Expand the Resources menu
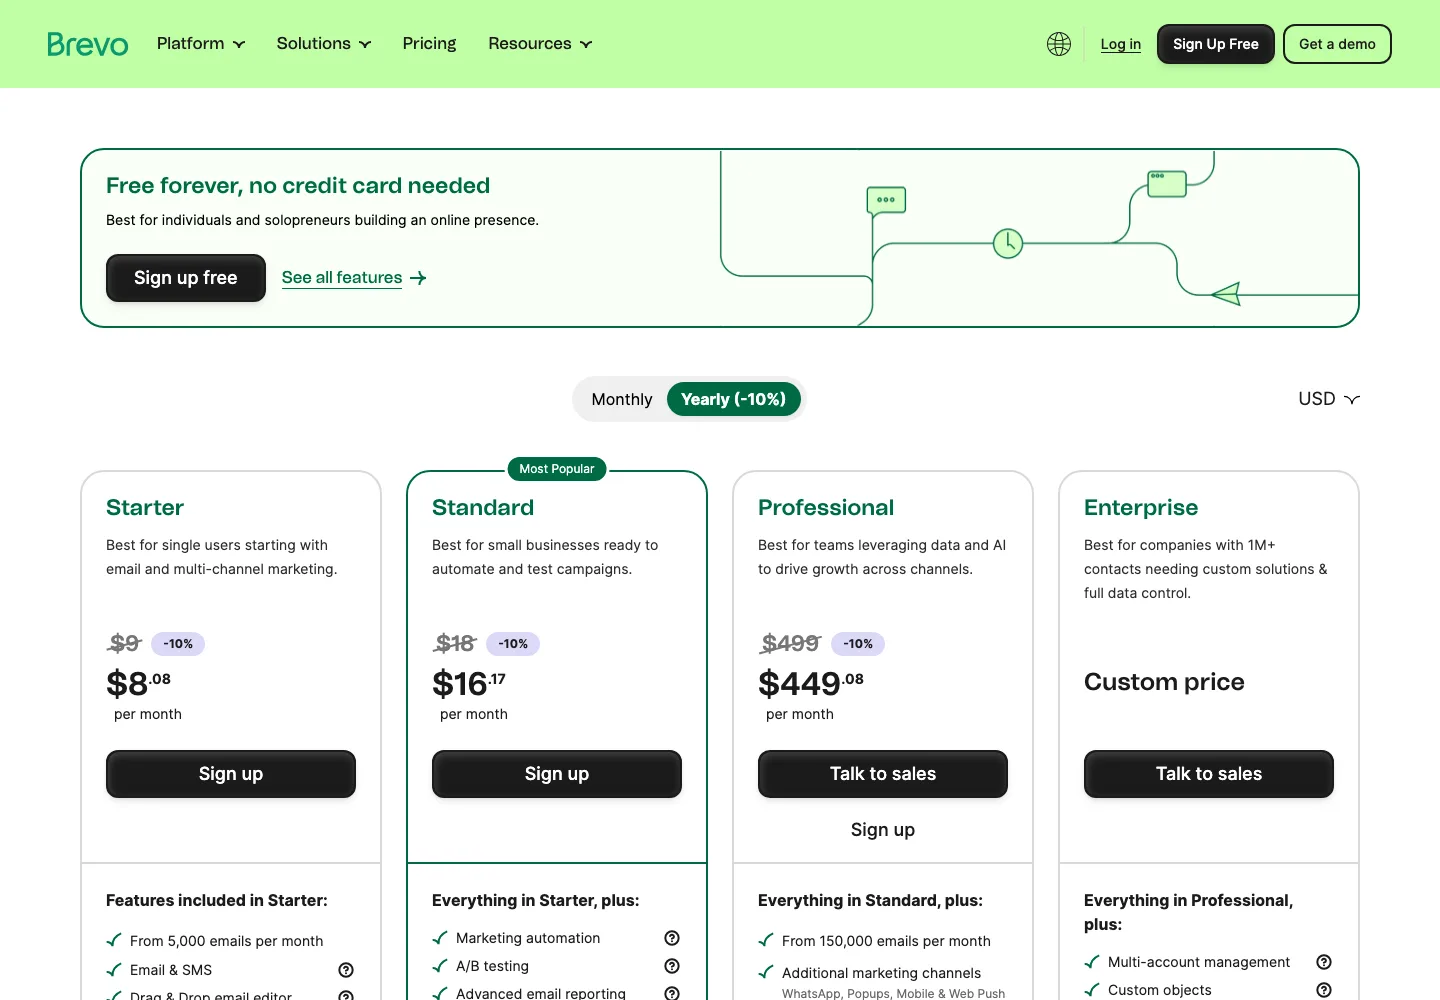This screenshot has height=1000, width=1440. (x=540, y=44)
